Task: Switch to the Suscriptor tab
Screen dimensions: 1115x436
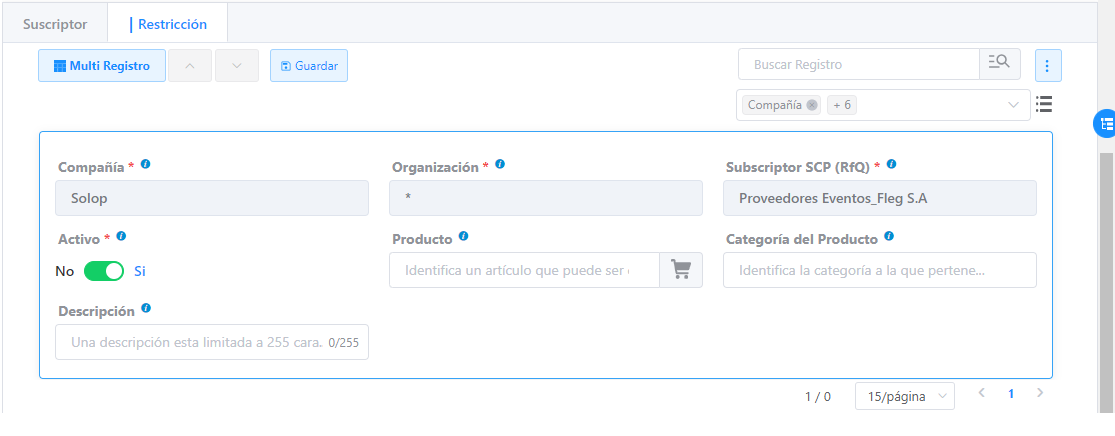Action: tap(55, 23)
